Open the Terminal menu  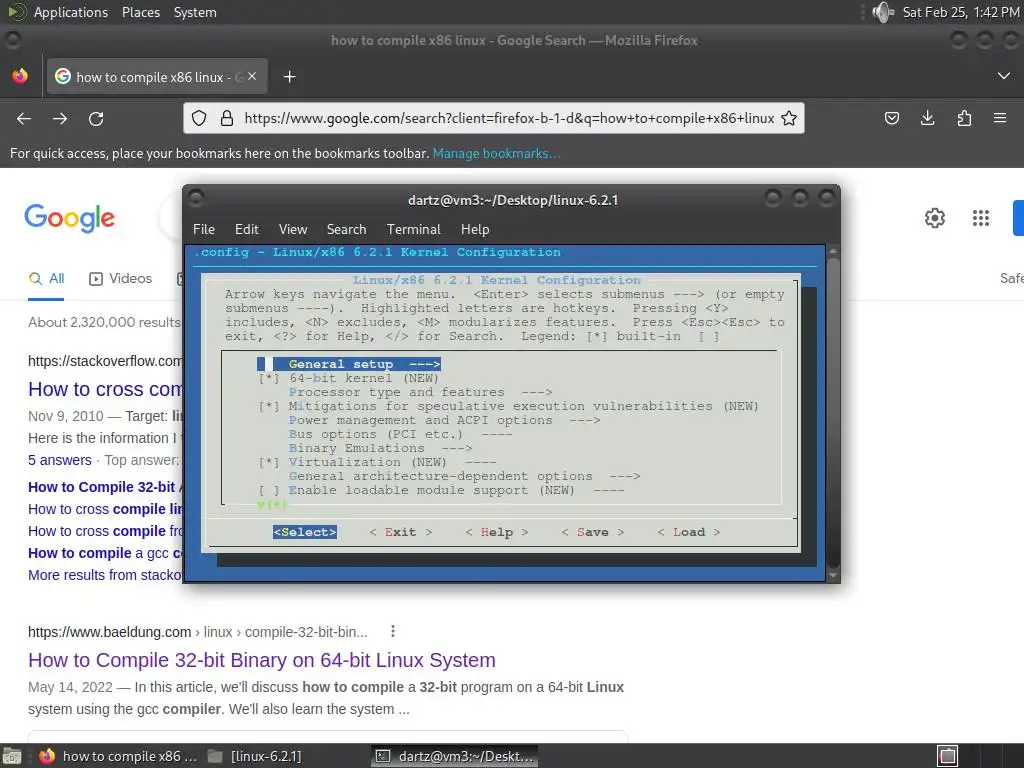413,229
